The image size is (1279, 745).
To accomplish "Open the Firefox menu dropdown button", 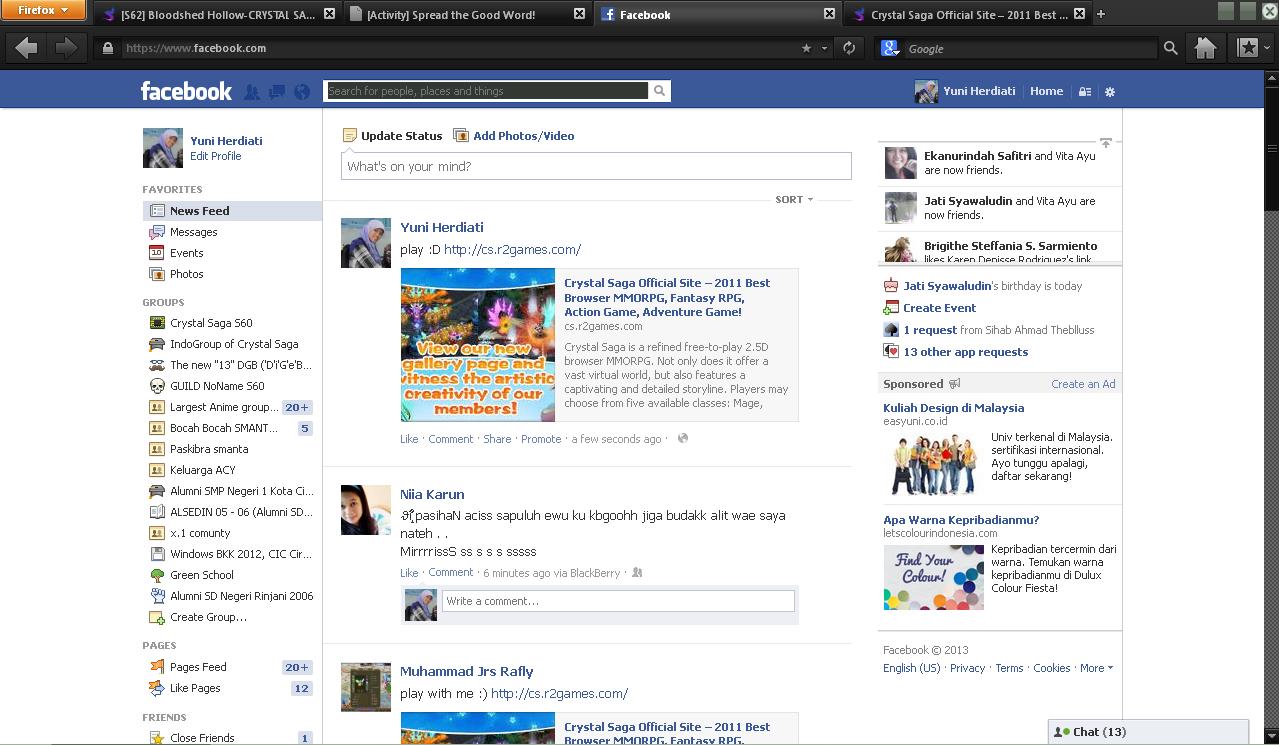I will (44, 11).
